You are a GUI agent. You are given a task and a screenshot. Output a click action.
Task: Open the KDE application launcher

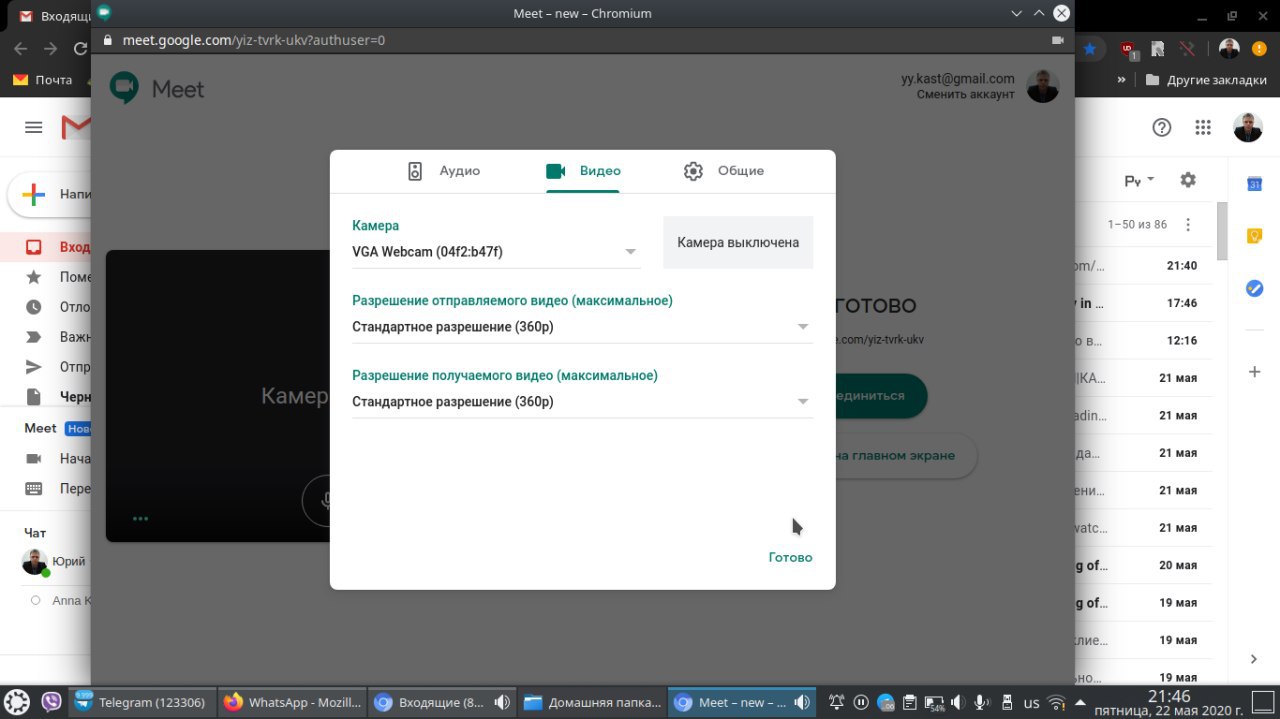tap(17, 702)
